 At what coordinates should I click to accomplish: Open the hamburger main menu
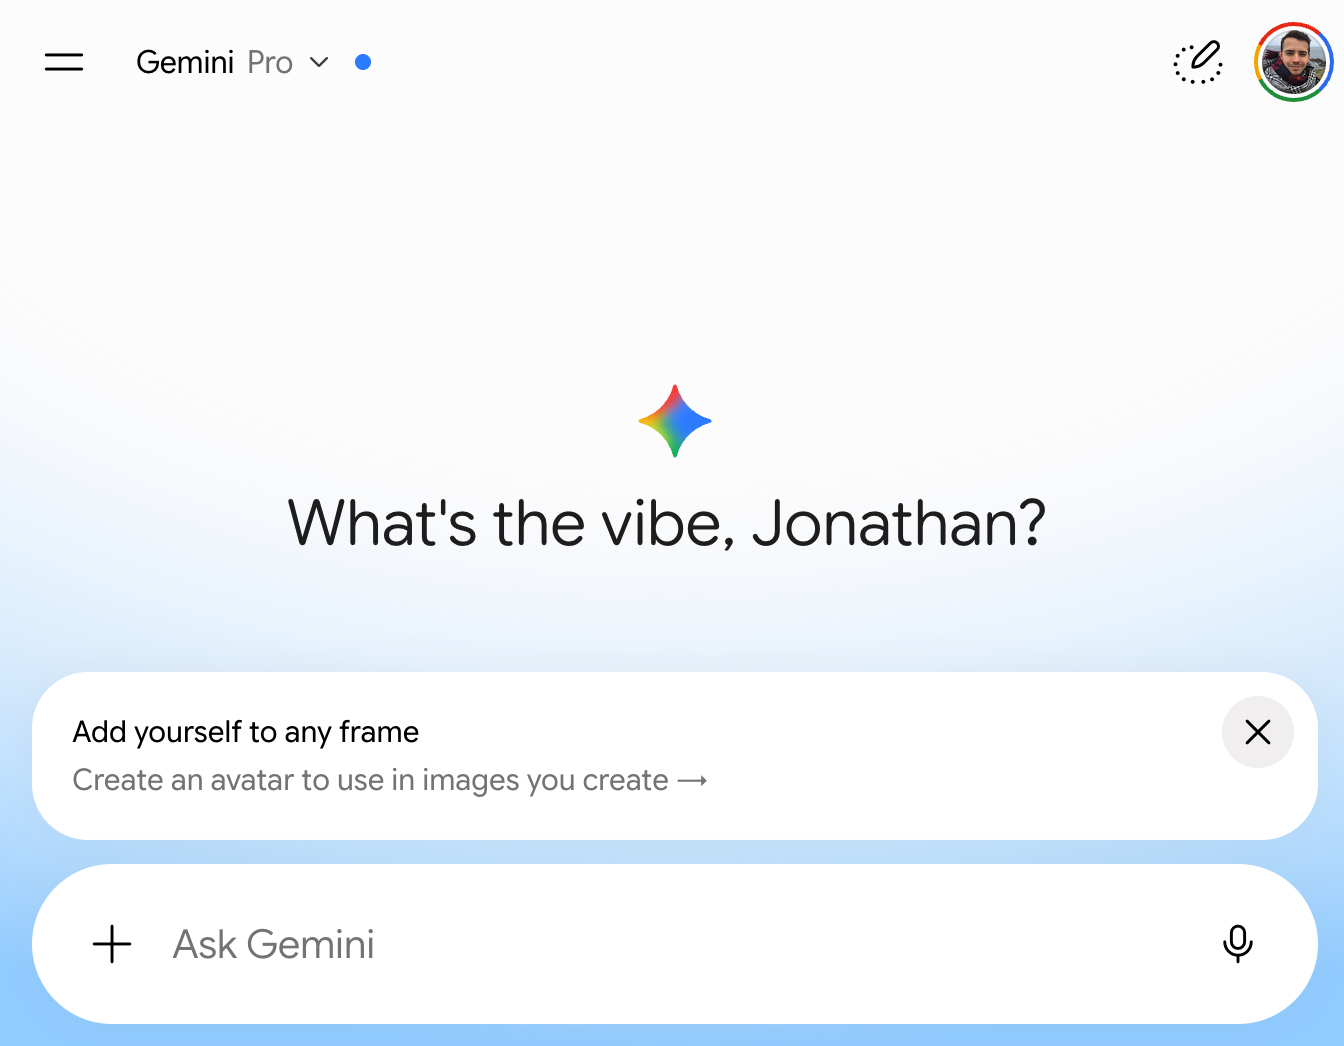tap(64, 62)
